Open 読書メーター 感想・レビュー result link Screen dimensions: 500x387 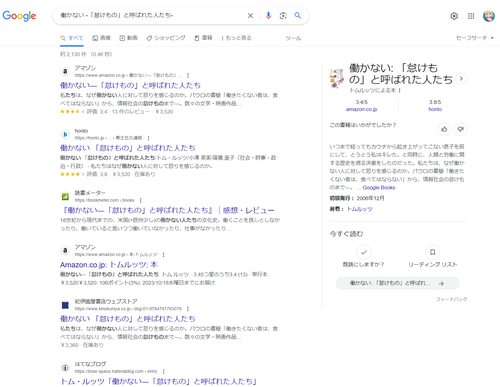[x=168, y=210]
